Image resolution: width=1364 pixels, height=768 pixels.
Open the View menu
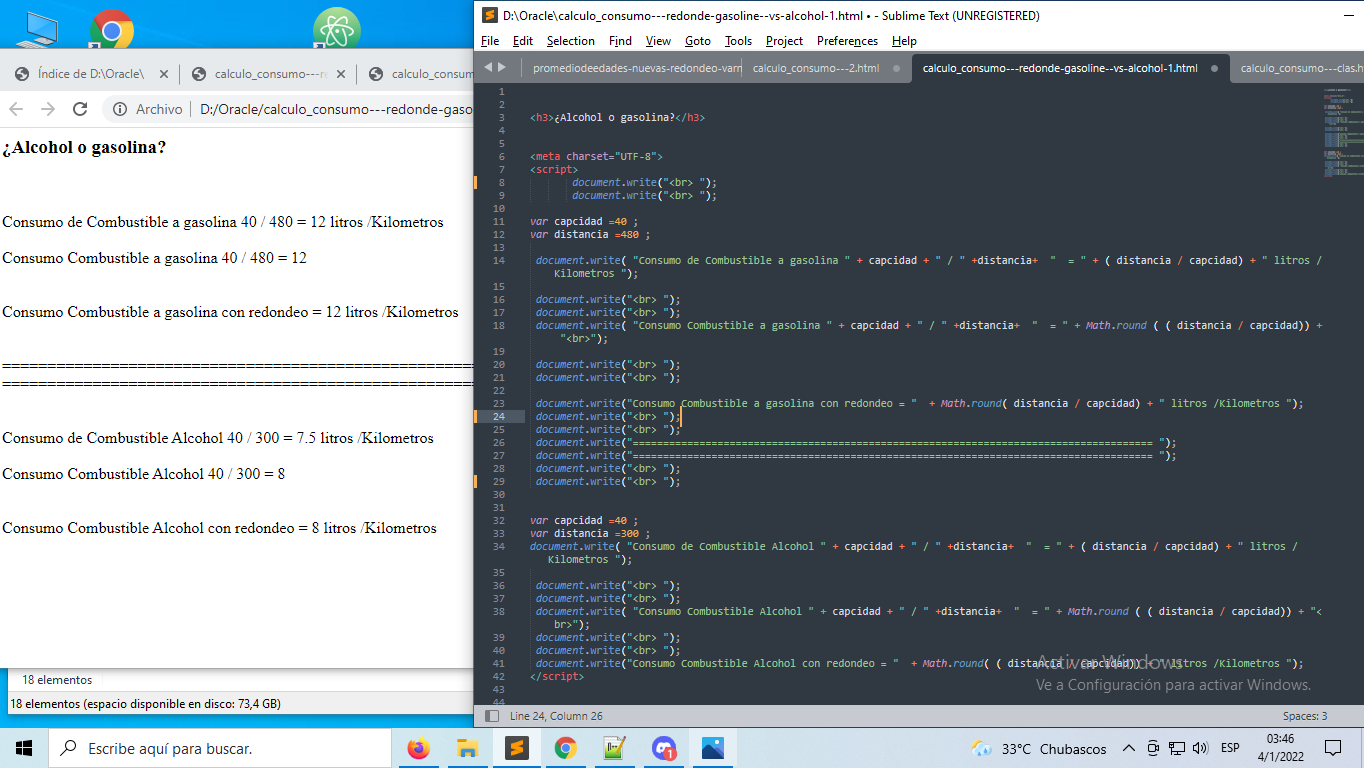point(658,41)
